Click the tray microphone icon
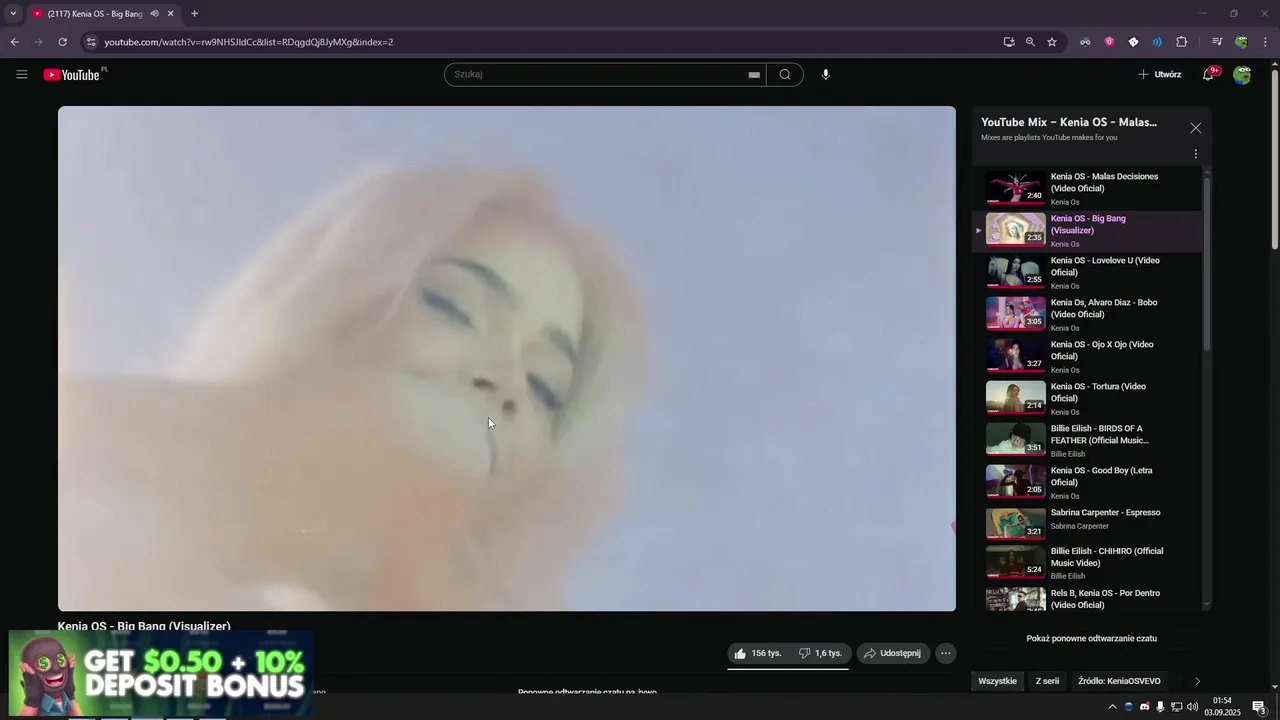Viewport: 1280px width, 720px height. pos(1160,707)
